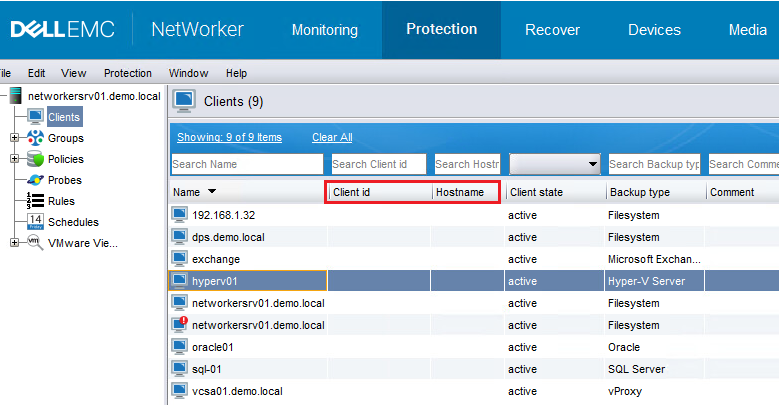This screenshot has width=779, height=405.
Task: Open the Protection menu in menu bar
Action: point(128,73)
